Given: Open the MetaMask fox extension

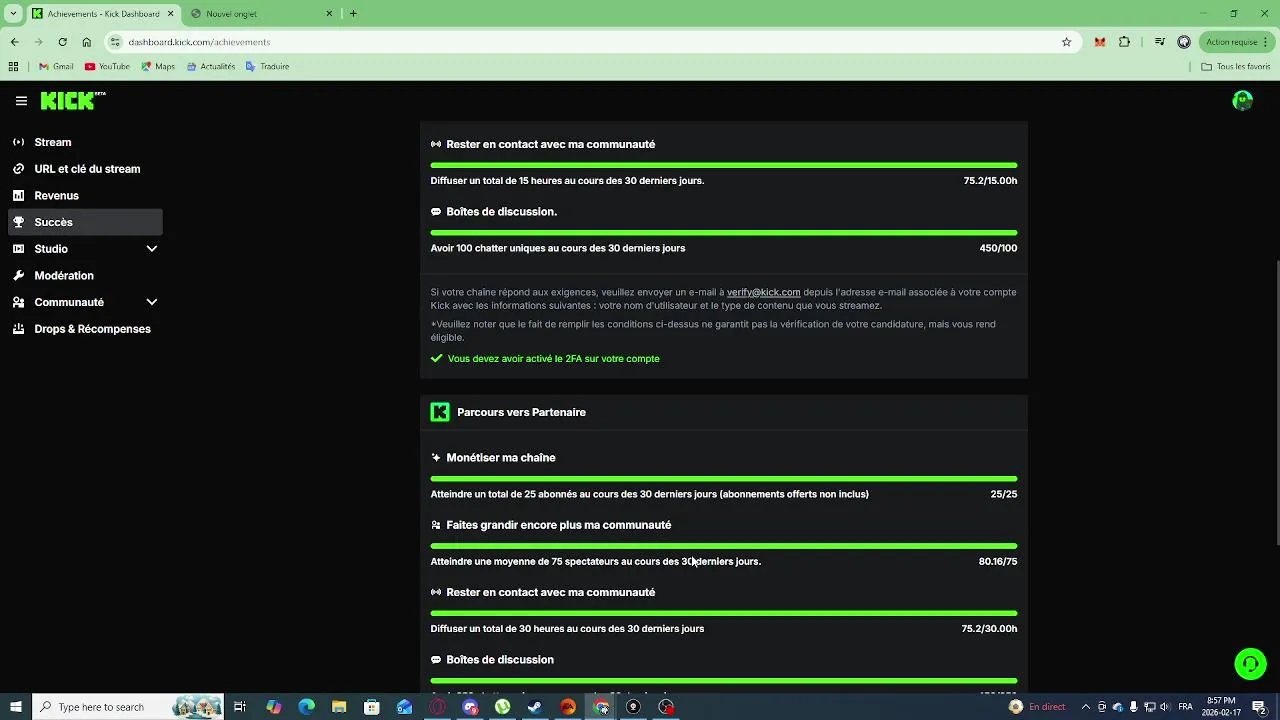Looking at the screenshot, I should [1100, 42].
